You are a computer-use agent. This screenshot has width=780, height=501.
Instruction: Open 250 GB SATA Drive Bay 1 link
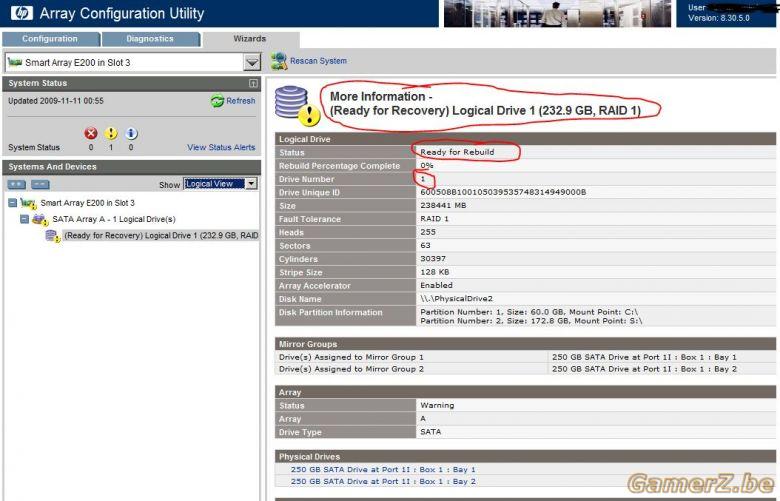click(383, 469)
